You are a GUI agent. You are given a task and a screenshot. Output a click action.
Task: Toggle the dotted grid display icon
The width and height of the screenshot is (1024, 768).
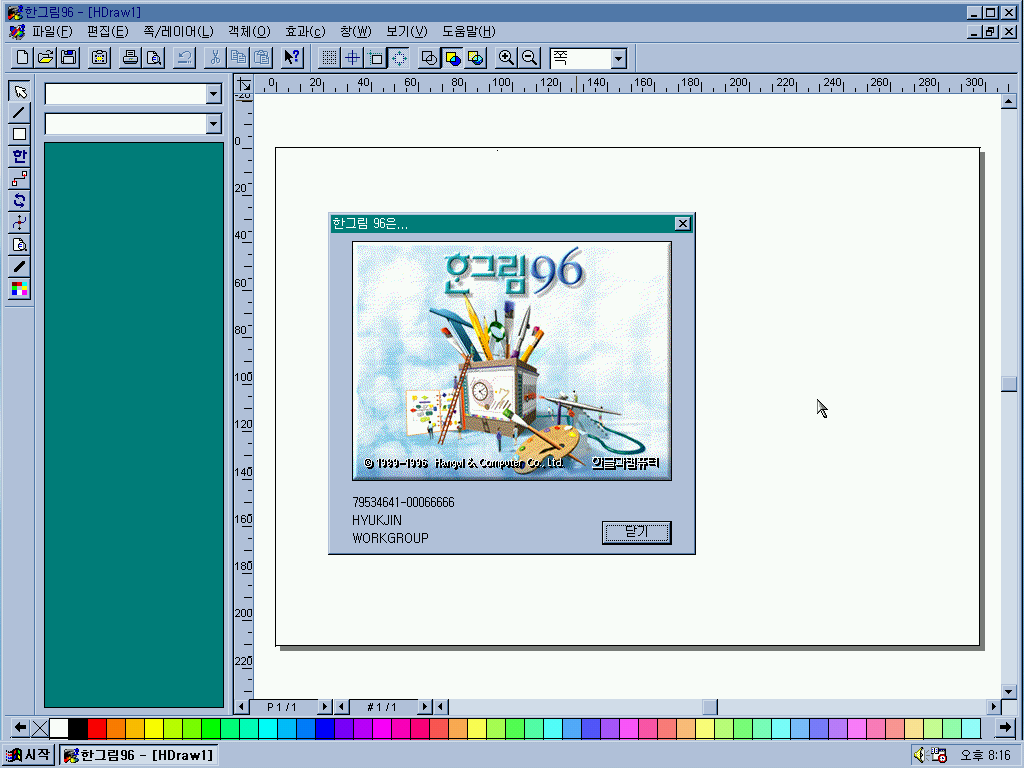point(329,58)
